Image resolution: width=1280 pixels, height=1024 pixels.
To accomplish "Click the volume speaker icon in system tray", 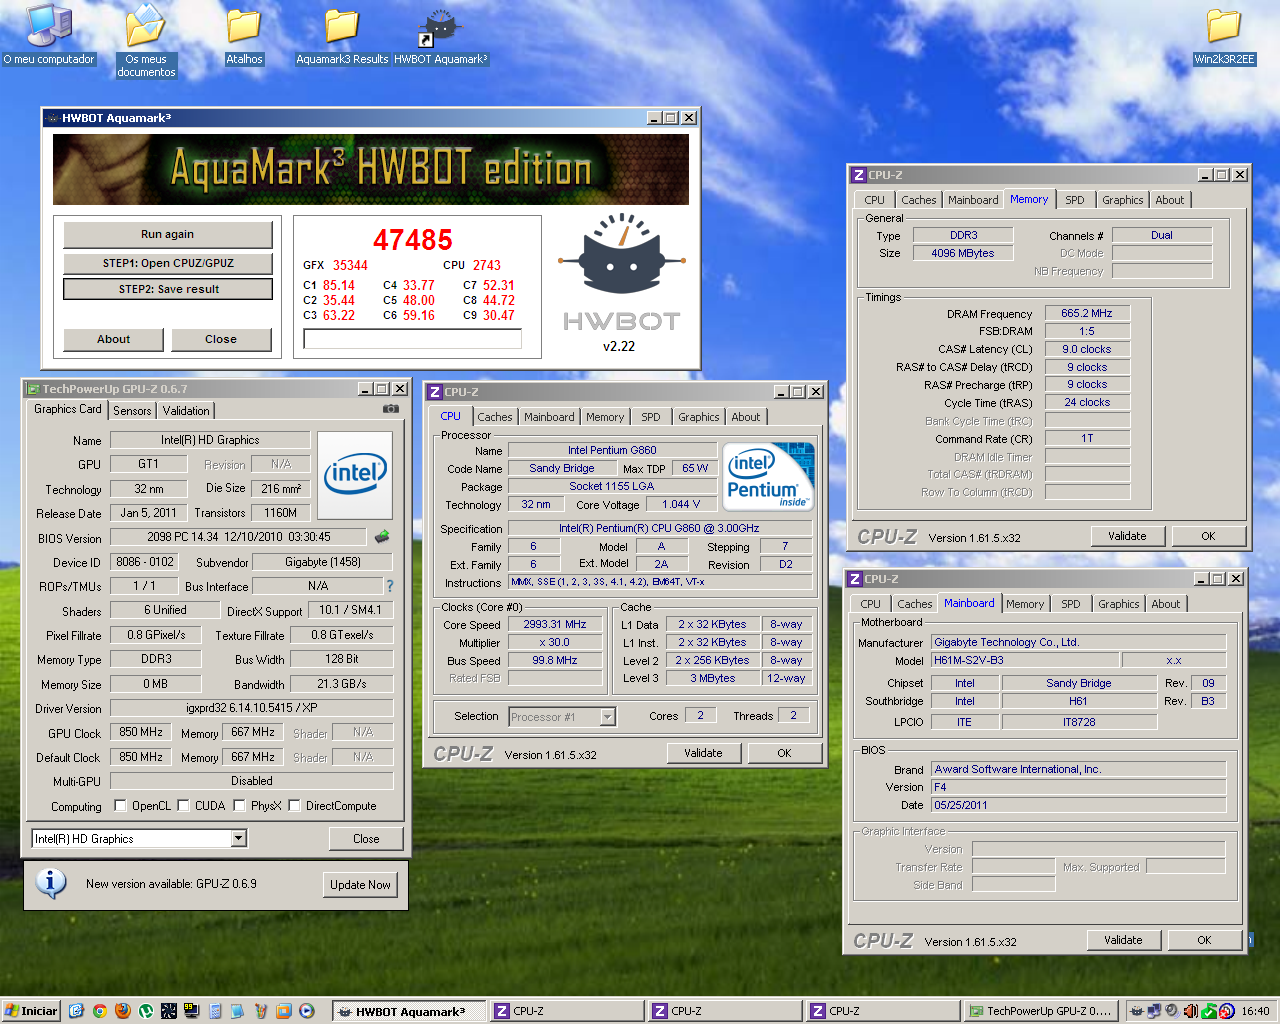I will [x=1172, y=1011].
